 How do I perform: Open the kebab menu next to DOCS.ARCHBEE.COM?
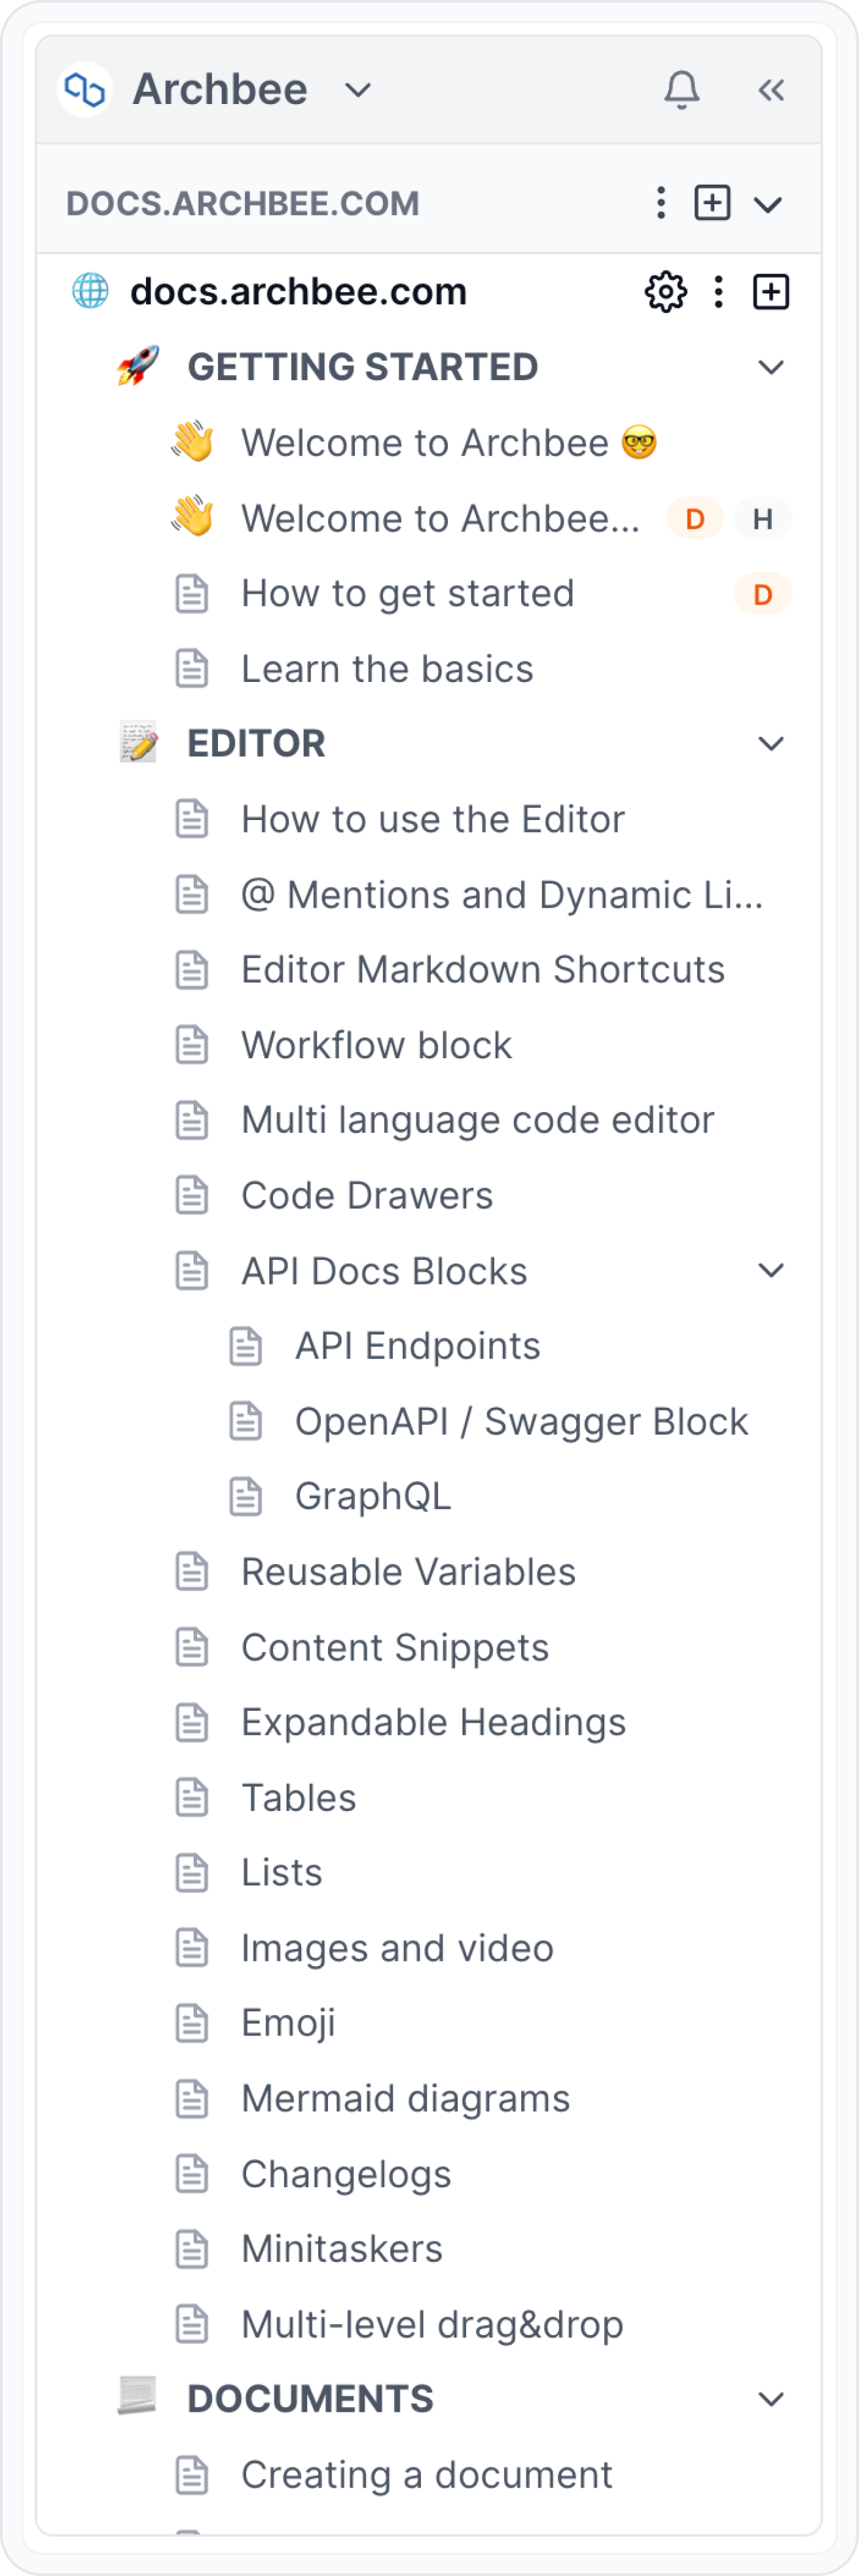pyautogui.click(x=660, y=203)
